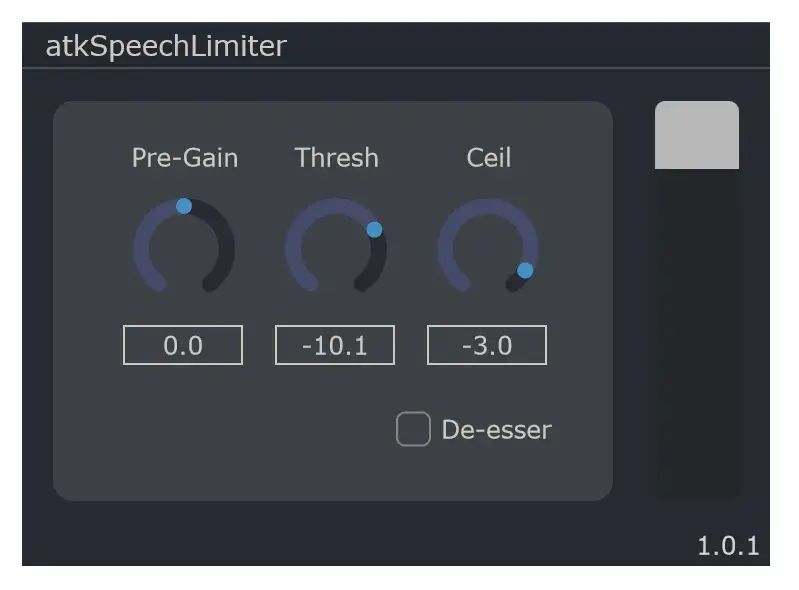This screenshot has width=799, height=590.
Task: Click the De-esser label text
Action: (x=496, y=430)
